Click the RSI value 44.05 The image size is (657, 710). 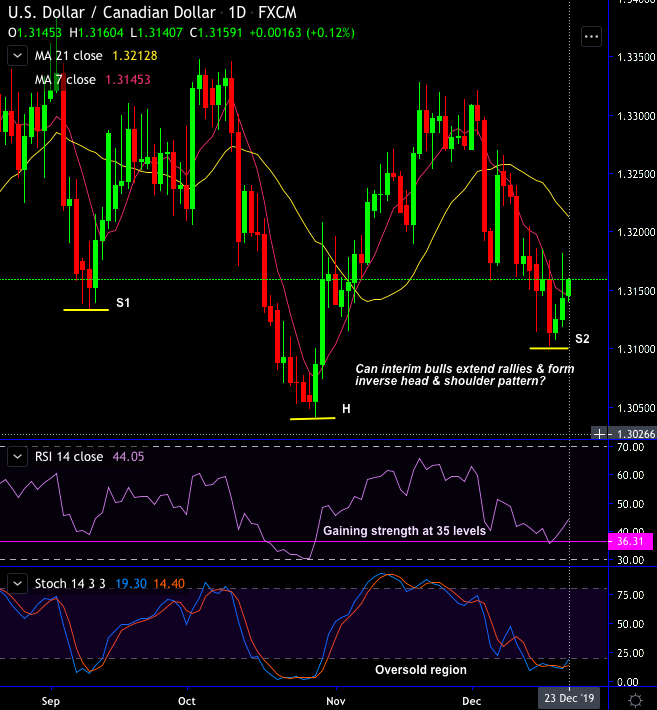pyautogui.click(x=128, y=456)
